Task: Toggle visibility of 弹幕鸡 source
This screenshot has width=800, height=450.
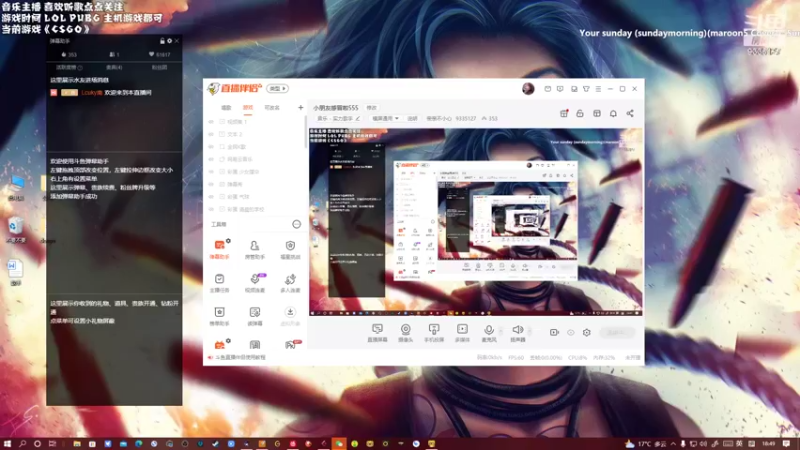Action: coord(211,184)
